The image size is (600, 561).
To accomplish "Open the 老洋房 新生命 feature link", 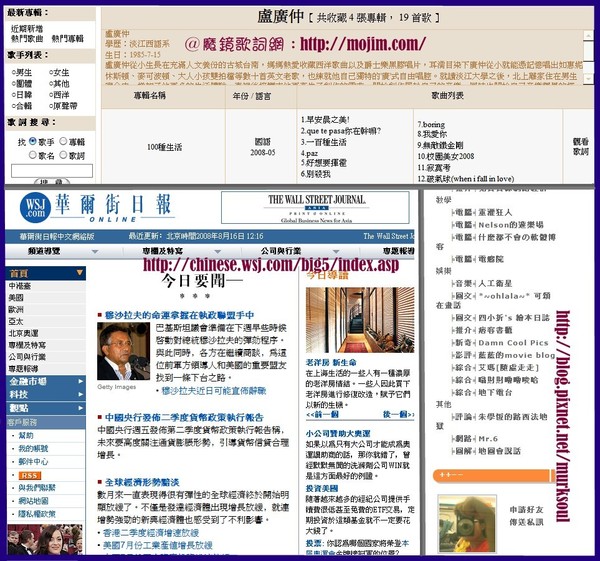I will pos(331,362).
